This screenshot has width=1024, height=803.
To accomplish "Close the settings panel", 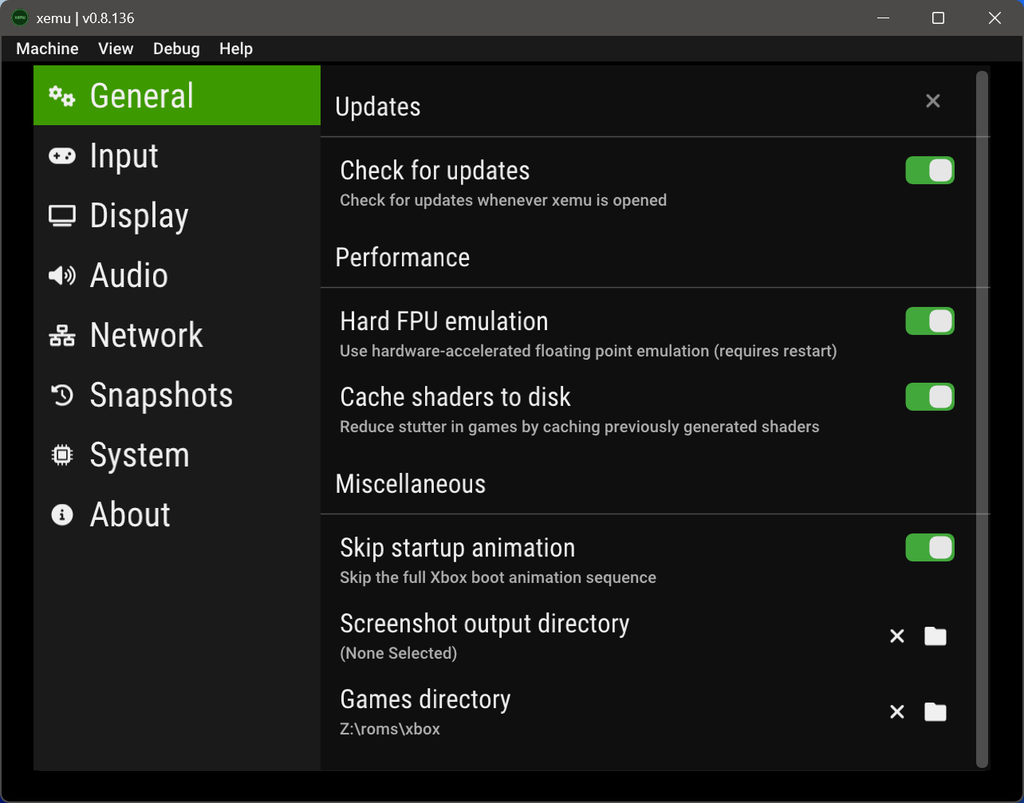I will point(933,101).
